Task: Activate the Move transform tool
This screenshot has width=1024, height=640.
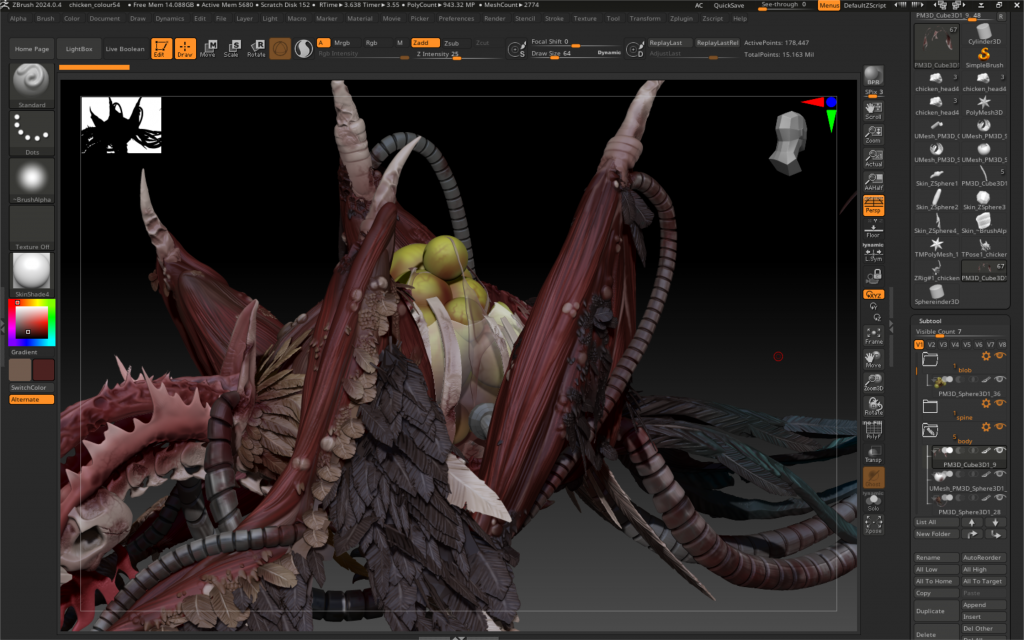Action: pos(208,48)
